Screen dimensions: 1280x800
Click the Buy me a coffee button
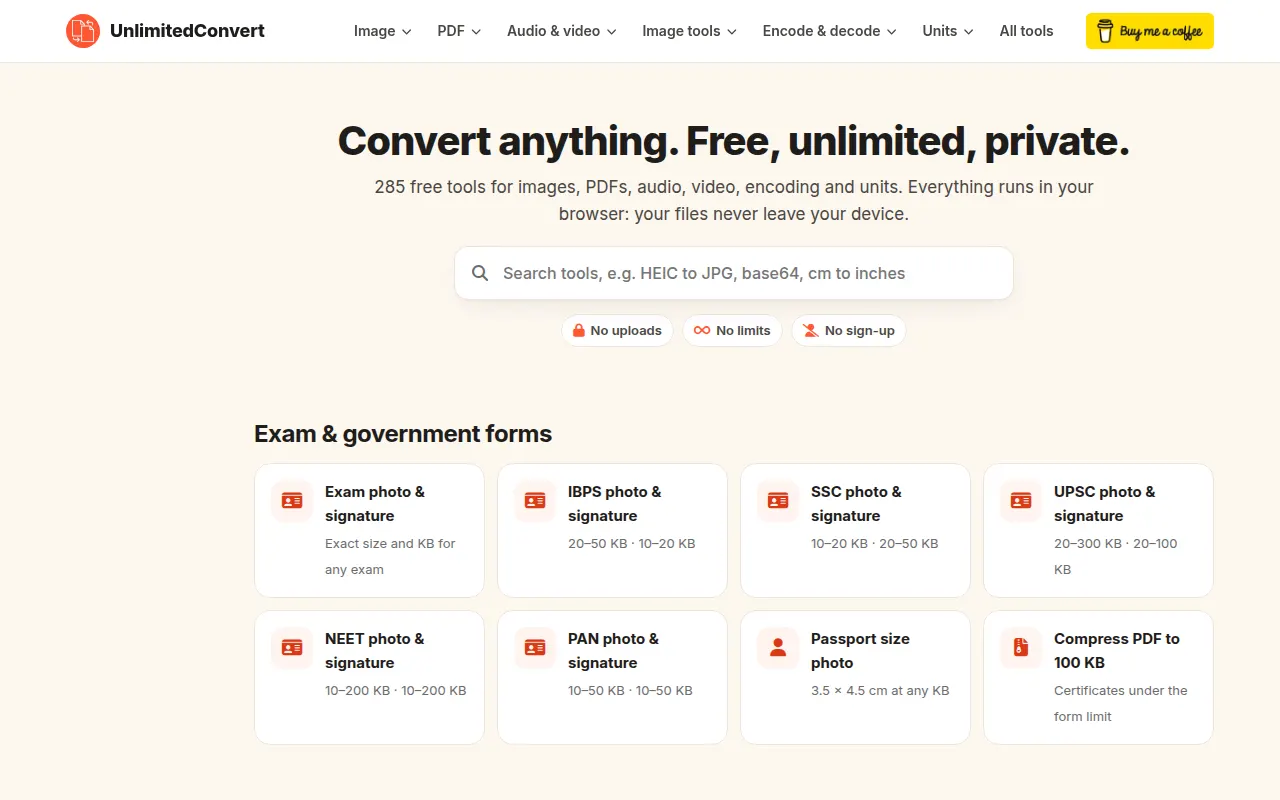1150,31
